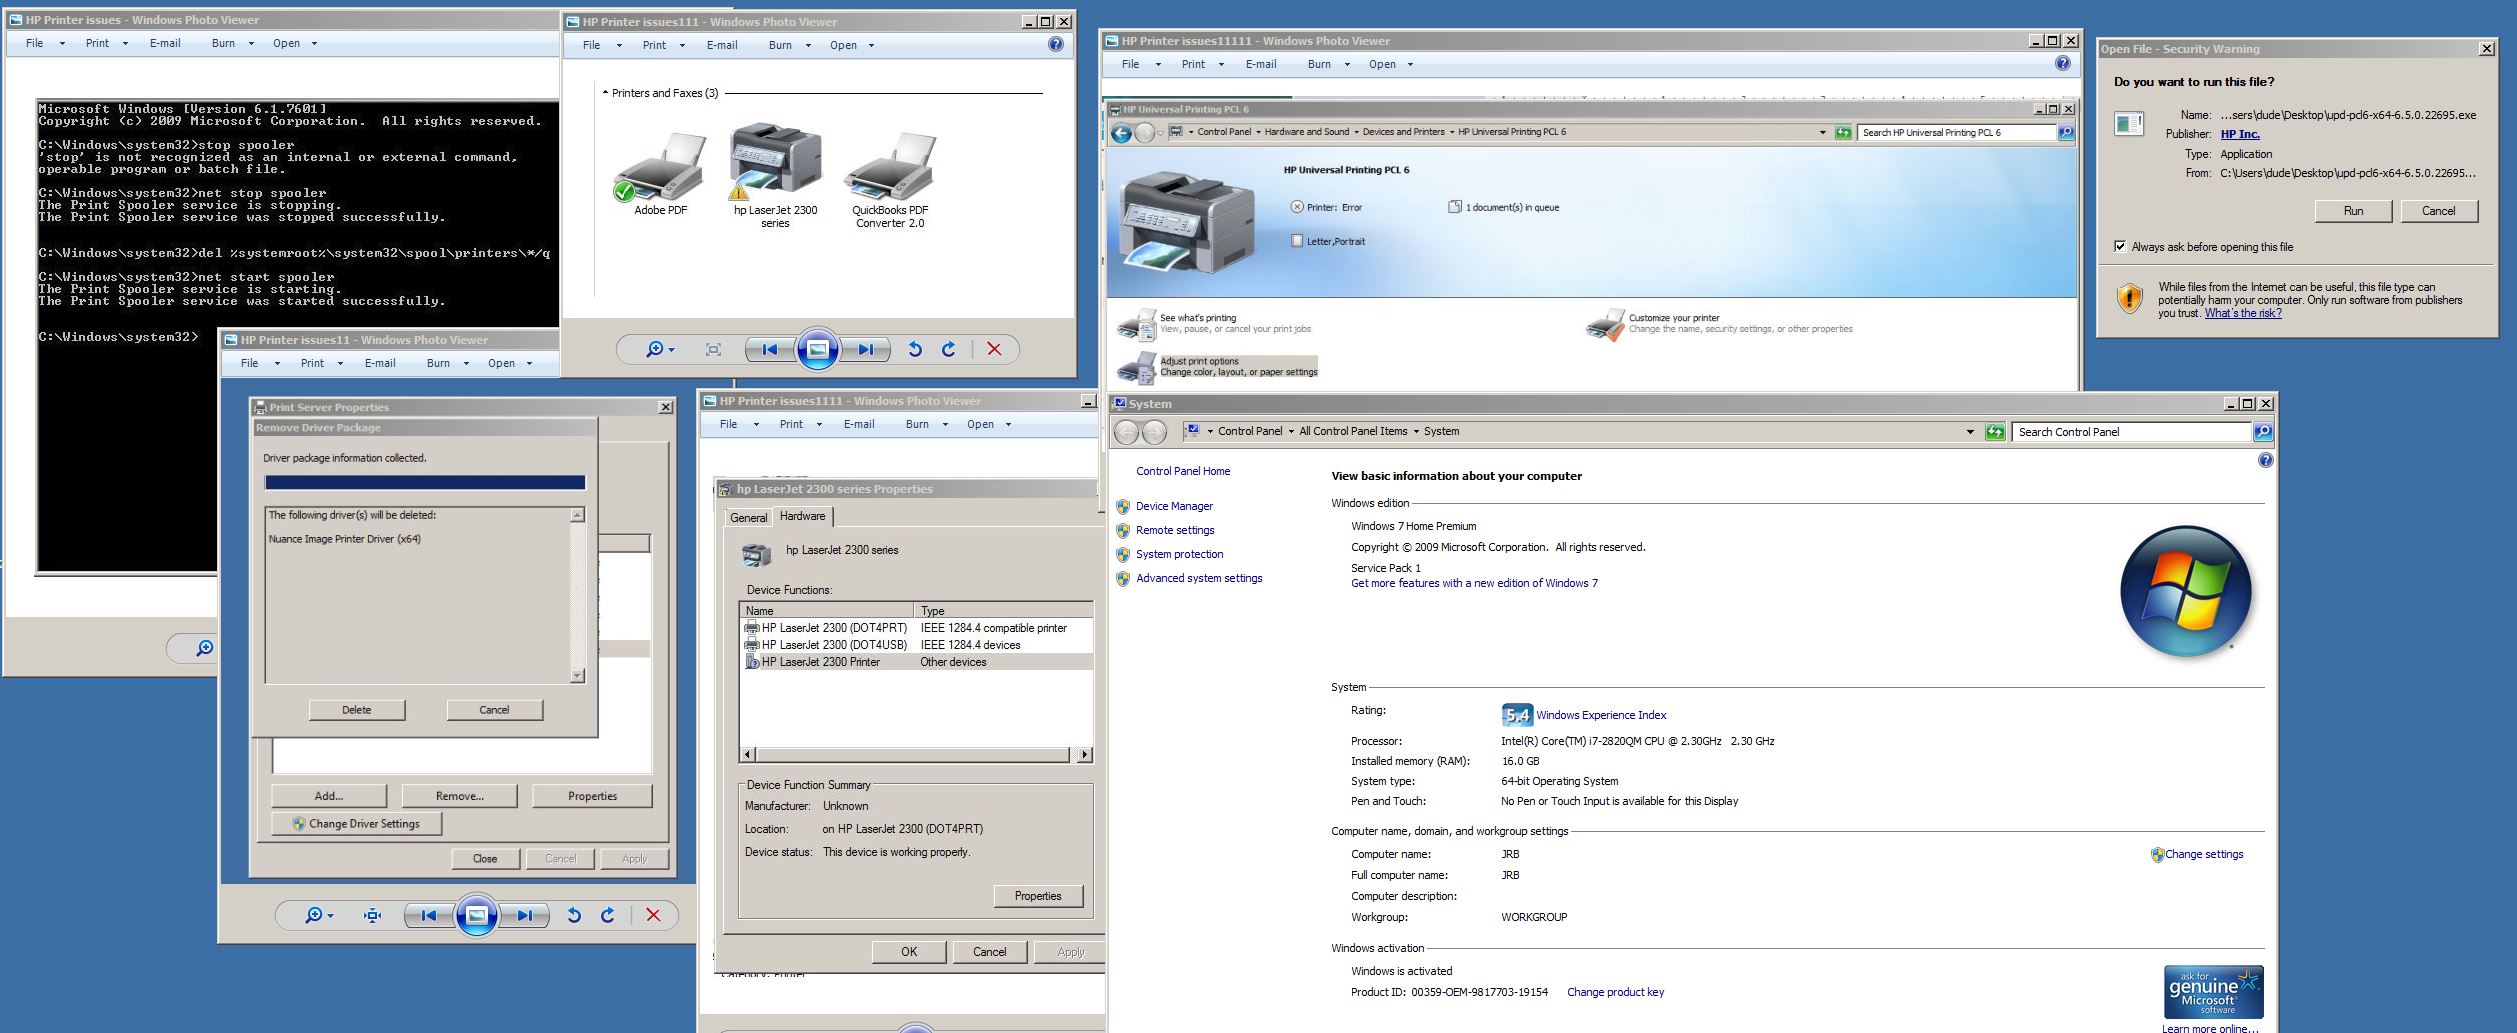Click actual size icon in HP Printer issues111 viewer
Screen dimensions: 2517x1033
pos(713,349)
